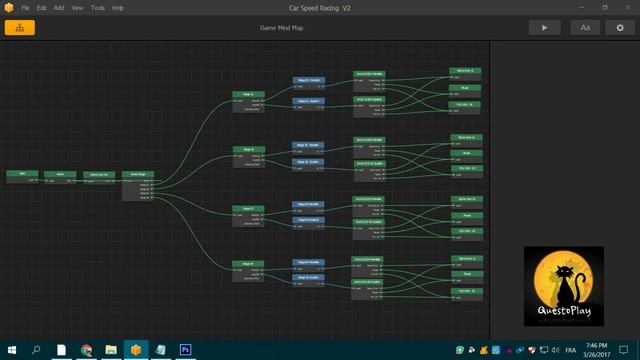Image resolution: width=640 pixels, height=360 pixels.
Task: Open the Add menu
Action: (59, 8)
